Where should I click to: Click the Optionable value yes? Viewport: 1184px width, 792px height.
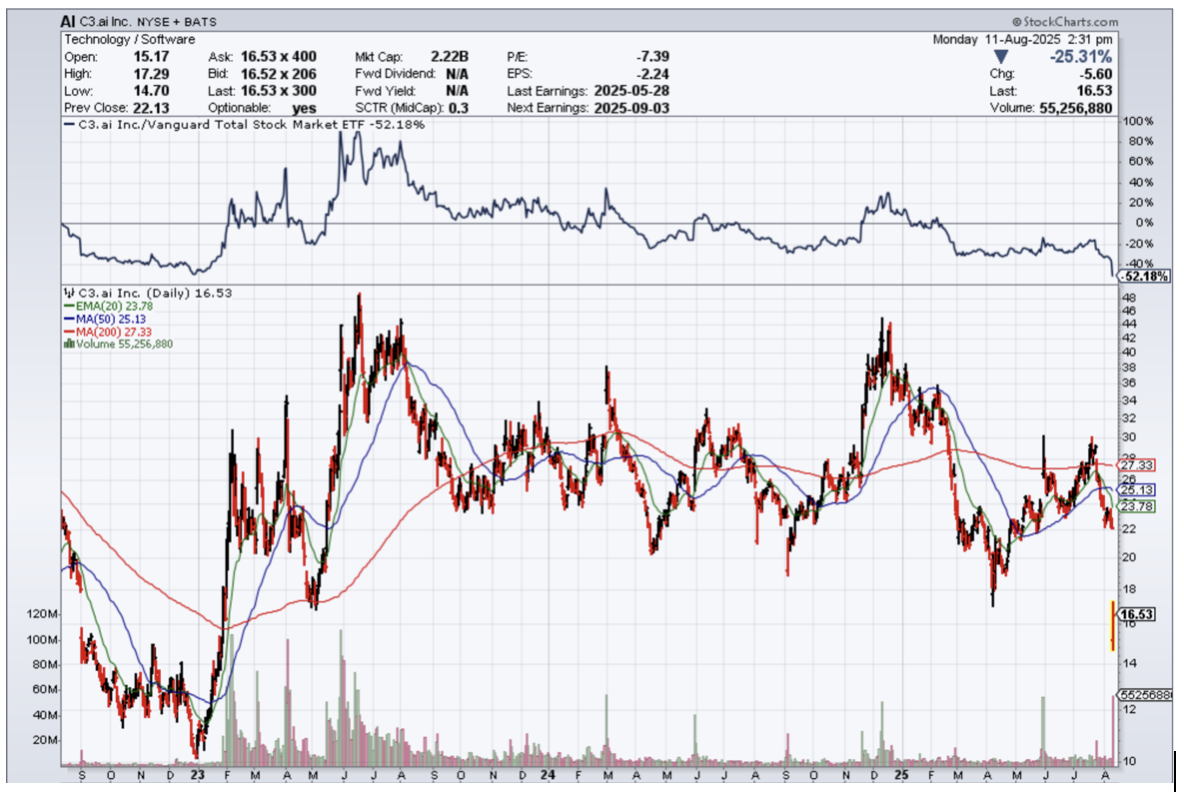[304, 108]
